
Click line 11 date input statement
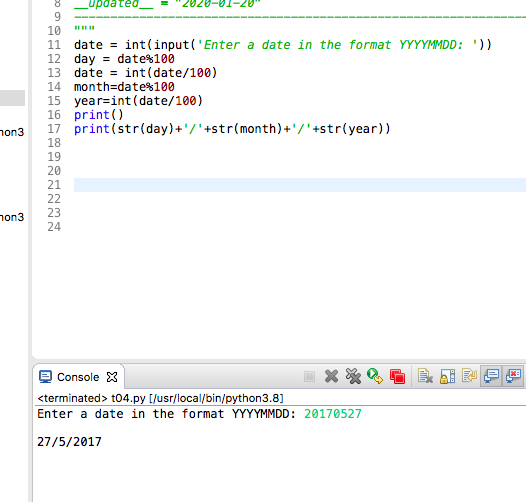pos(283,45)
